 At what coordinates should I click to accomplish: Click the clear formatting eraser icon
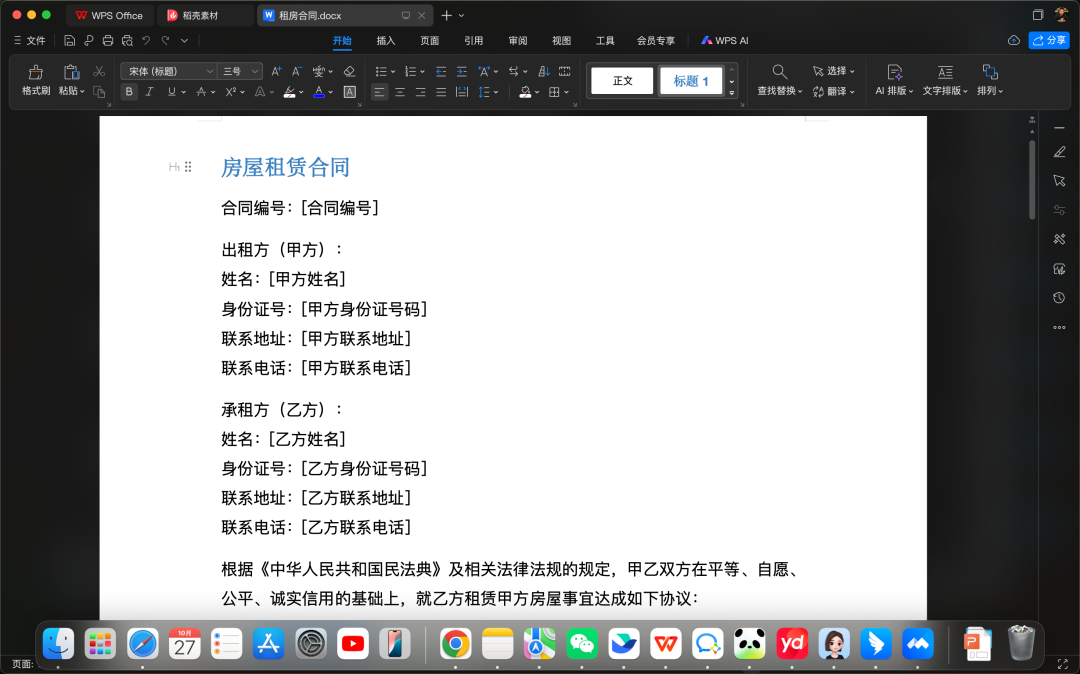[x=349, y=72]
